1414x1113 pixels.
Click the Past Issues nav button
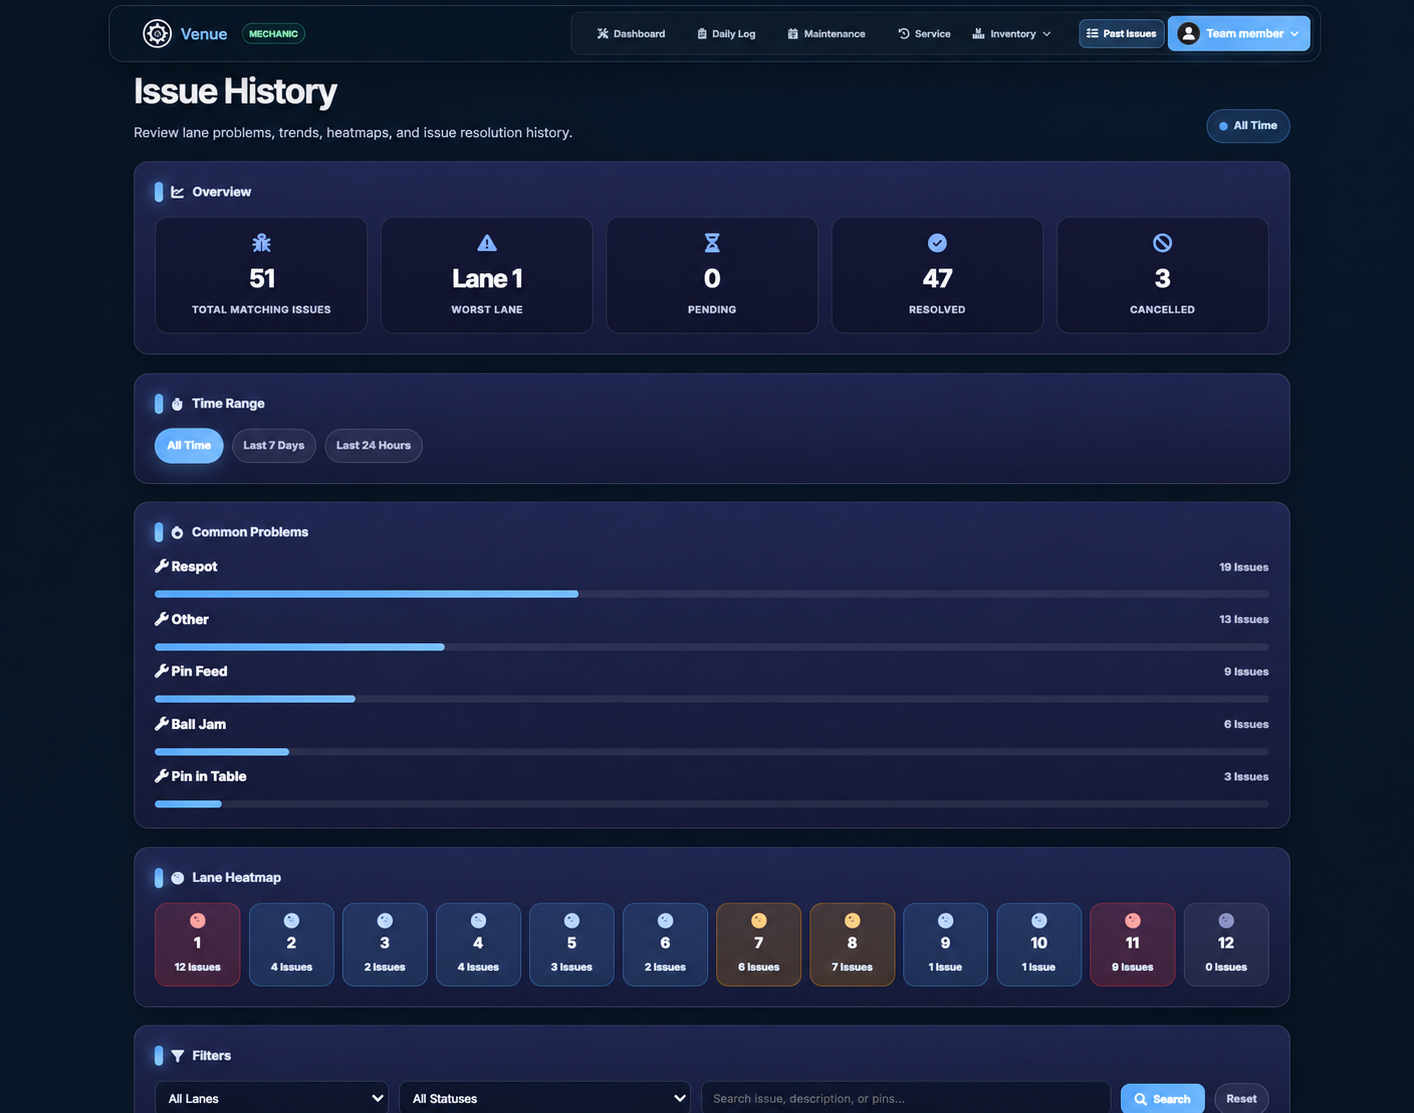pos(1121,34)
